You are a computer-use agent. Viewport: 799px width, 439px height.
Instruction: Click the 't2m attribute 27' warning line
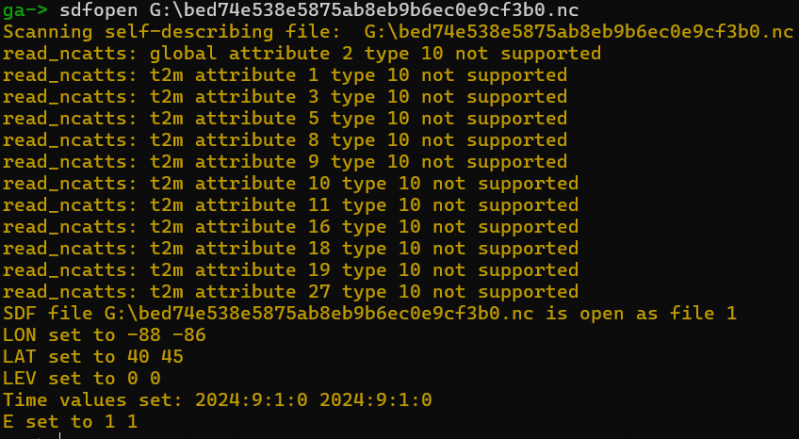tap(290, 292)
